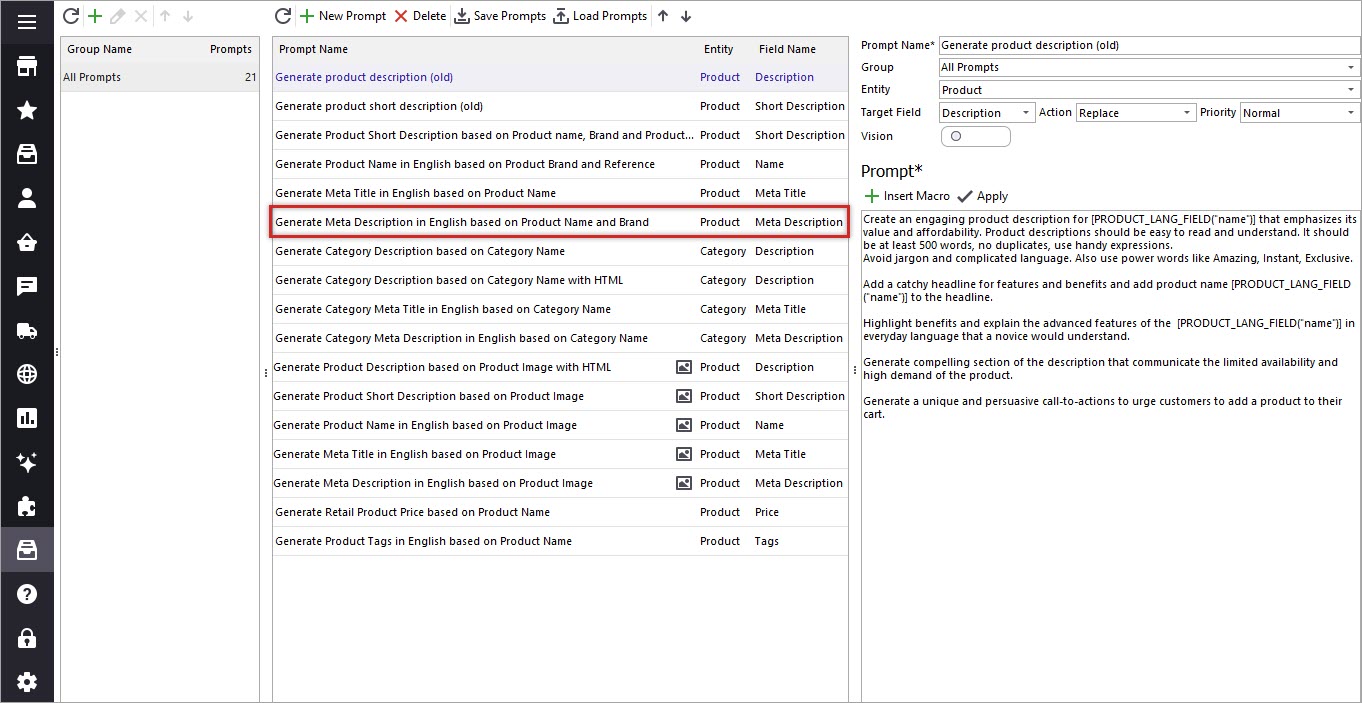Open the reports chart icon in the sidebar
This screenshot has width=1362, height=703.
point(27,418)
